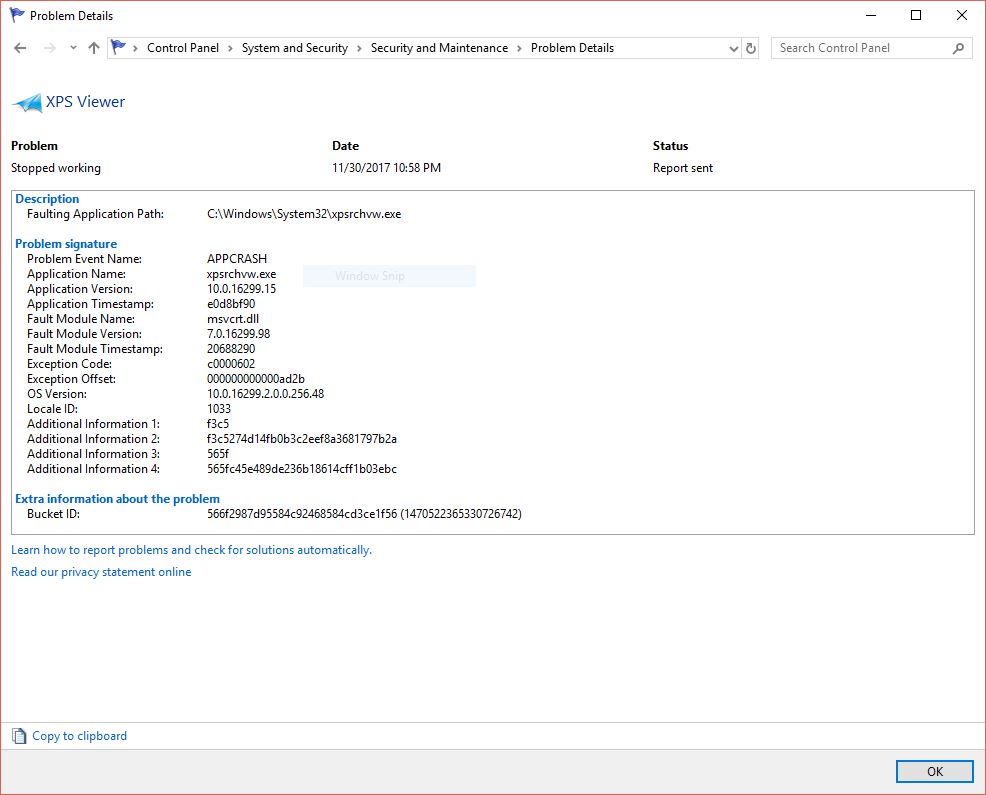The height and width of the screenshot is (795, 986).
Task: Click the search magnifier icon
Action: click(958, 48)
